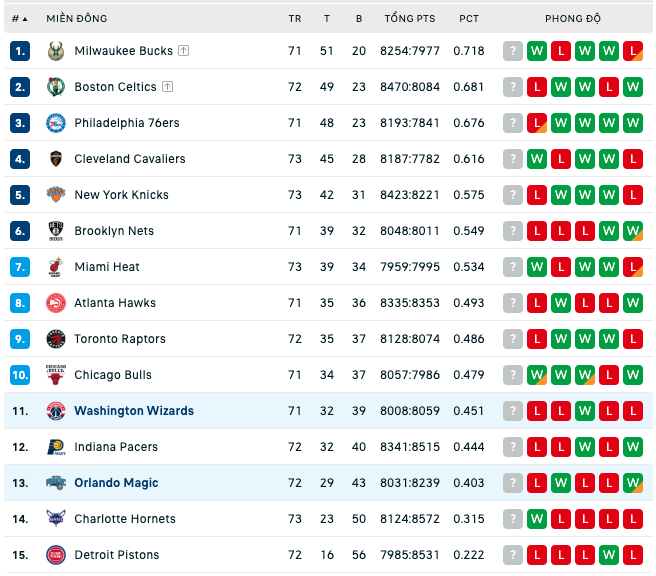Click the Miami Heat team name
Viewport: 656px width, 576px height.
click(x=107, y=267)
